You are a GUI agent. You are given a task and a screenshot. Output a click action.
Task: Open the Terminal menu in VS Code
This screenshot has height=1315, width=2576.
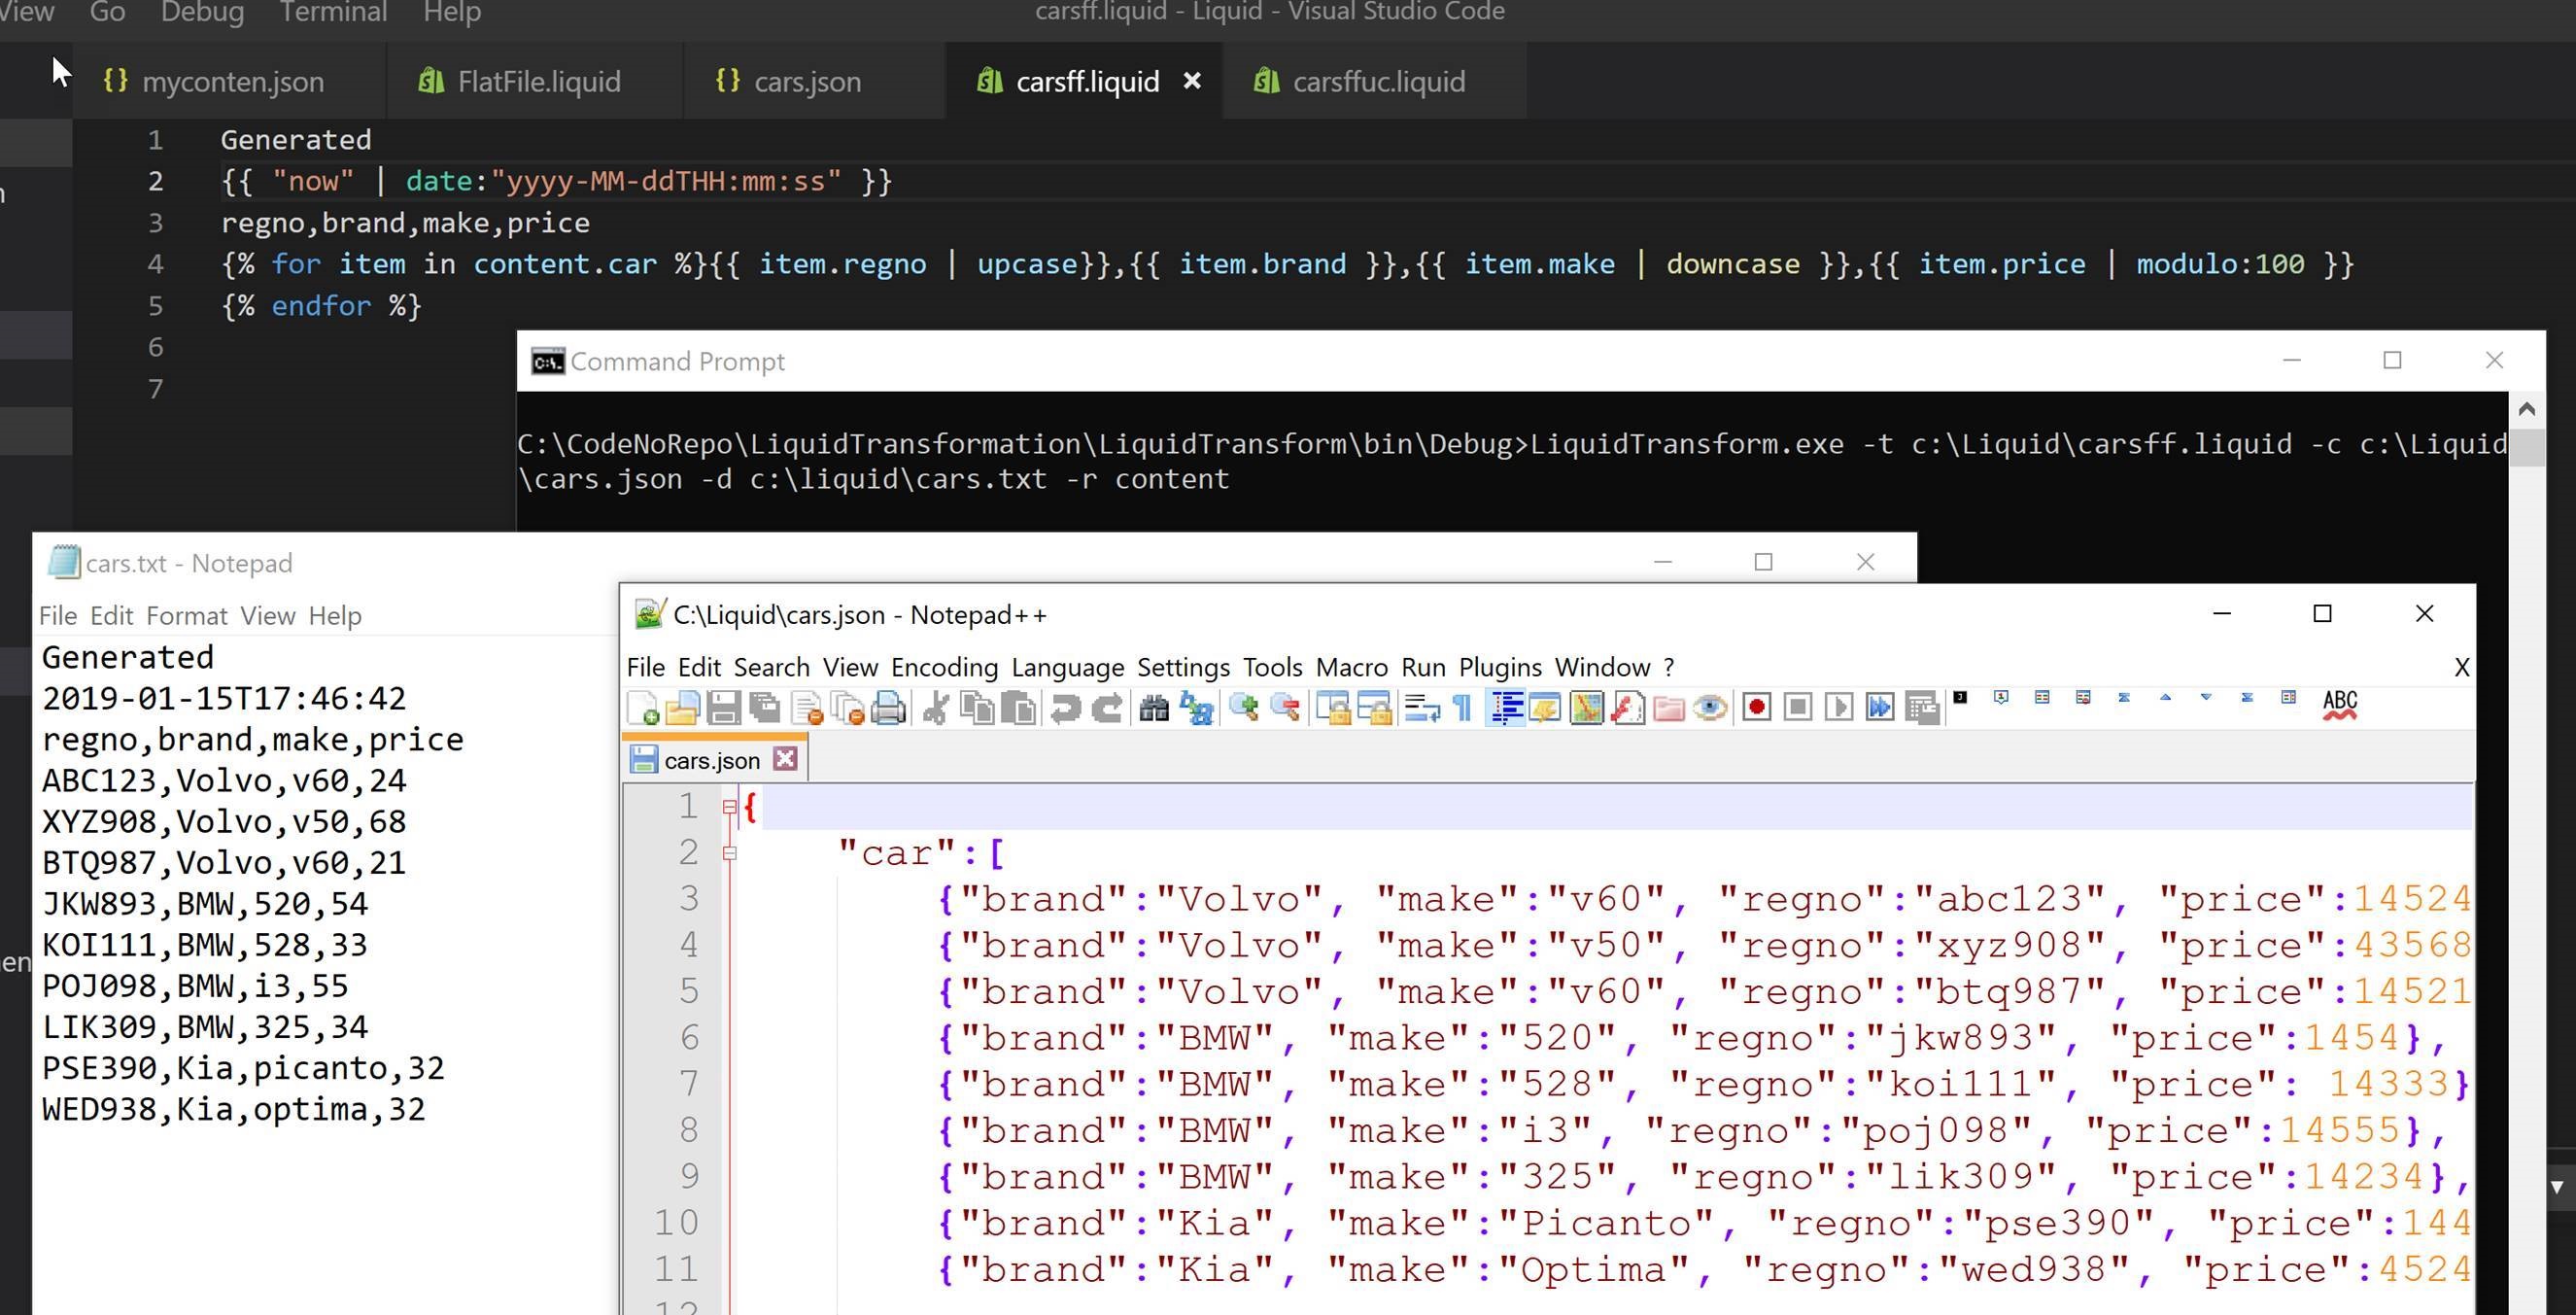(x=333, y=12)
